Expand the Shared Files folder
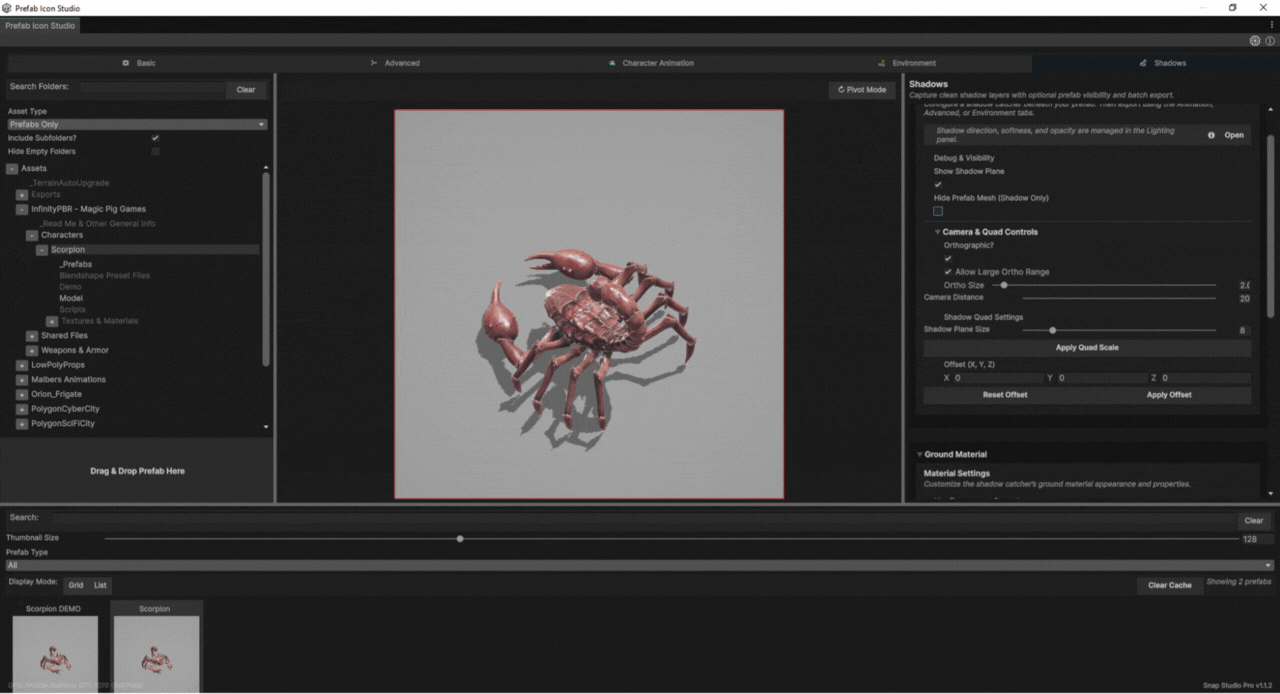 pyautogui.click(x=32, y=336)
